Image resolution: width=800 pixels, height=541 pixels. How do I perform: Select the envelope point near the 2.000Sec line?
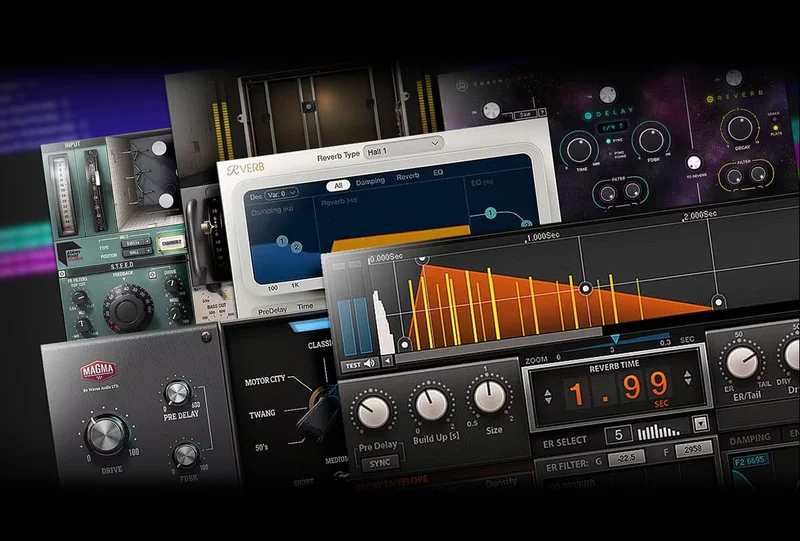(718, 302)
